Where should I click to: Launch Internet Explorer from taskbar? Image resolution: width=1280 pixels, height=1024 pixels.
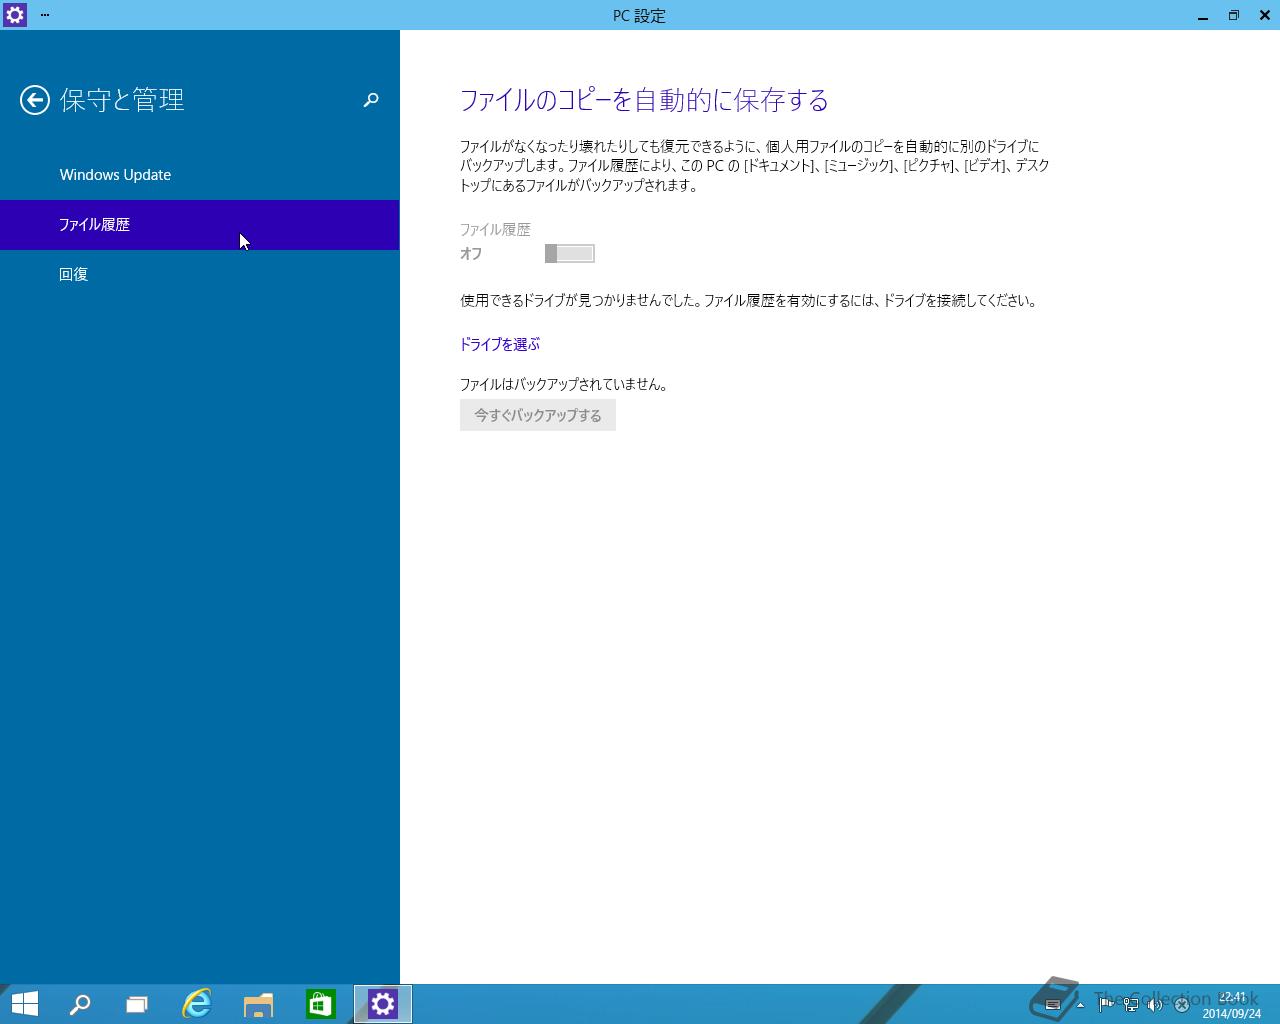click(197, 1004)
